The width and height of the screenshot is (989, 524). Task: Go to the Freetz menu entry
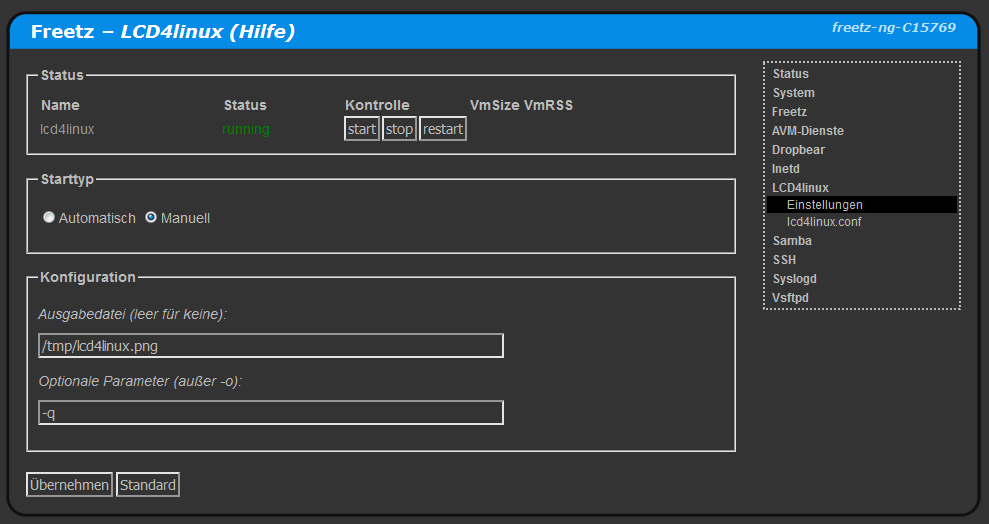point(789,112)
